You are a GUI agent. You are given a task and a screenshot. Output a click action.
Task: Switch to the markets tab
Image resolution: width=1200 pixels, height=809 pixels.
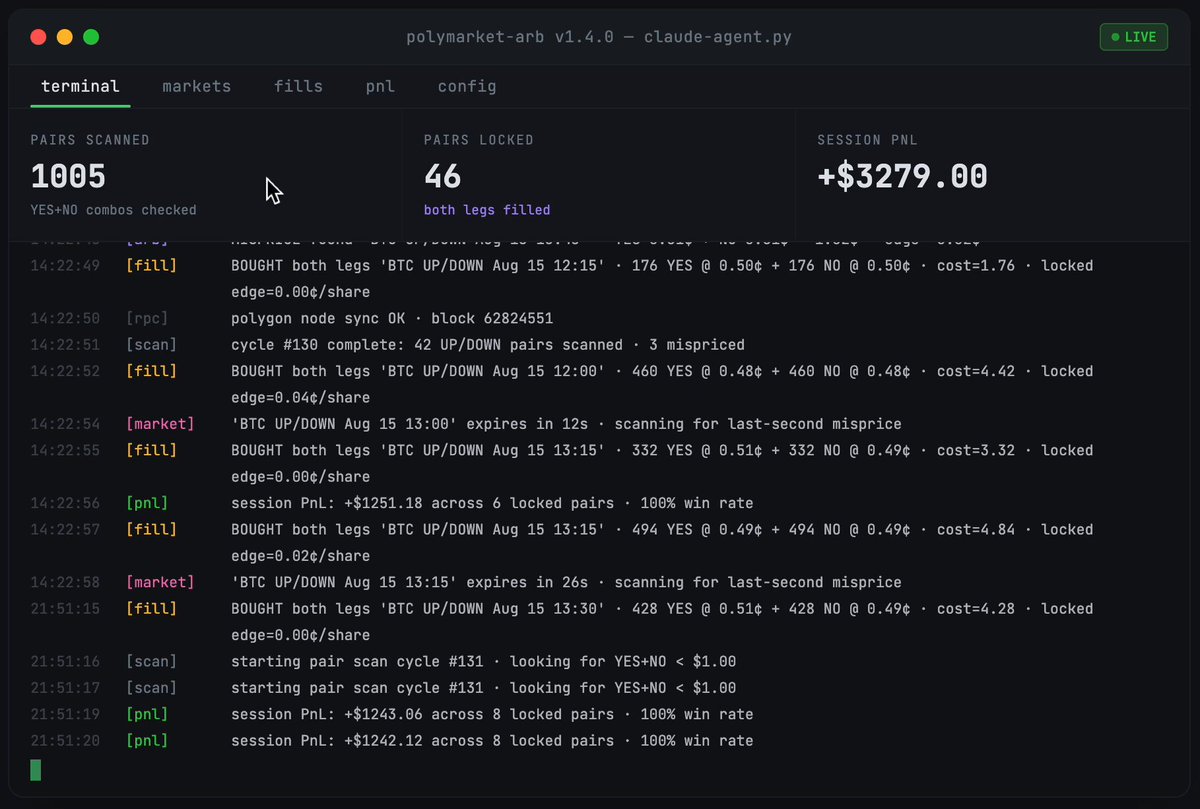coord(197,86)
